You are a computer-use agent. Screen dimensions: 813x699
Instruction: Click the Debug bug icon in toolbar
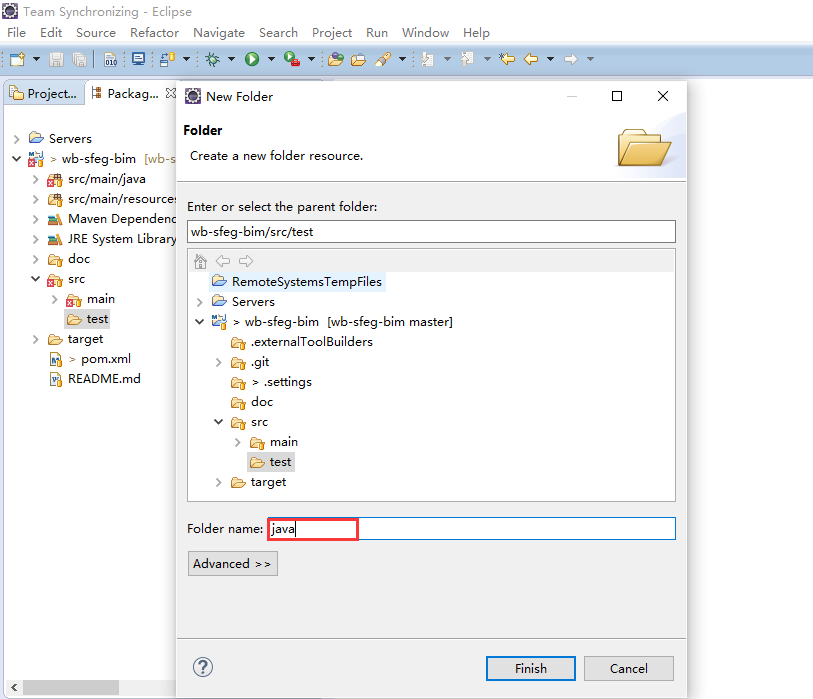(212, 59)
